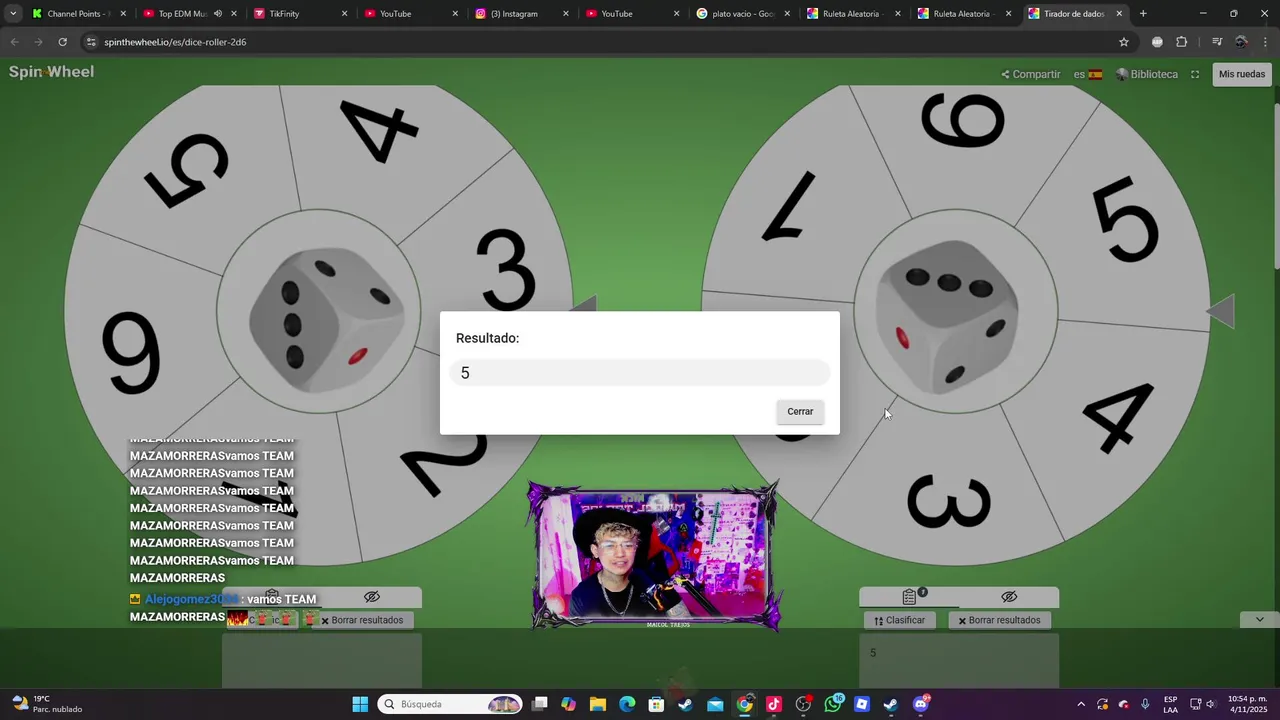Click the webcam overlay thumbnail
1280x720 pixels.
coord(654,556)
